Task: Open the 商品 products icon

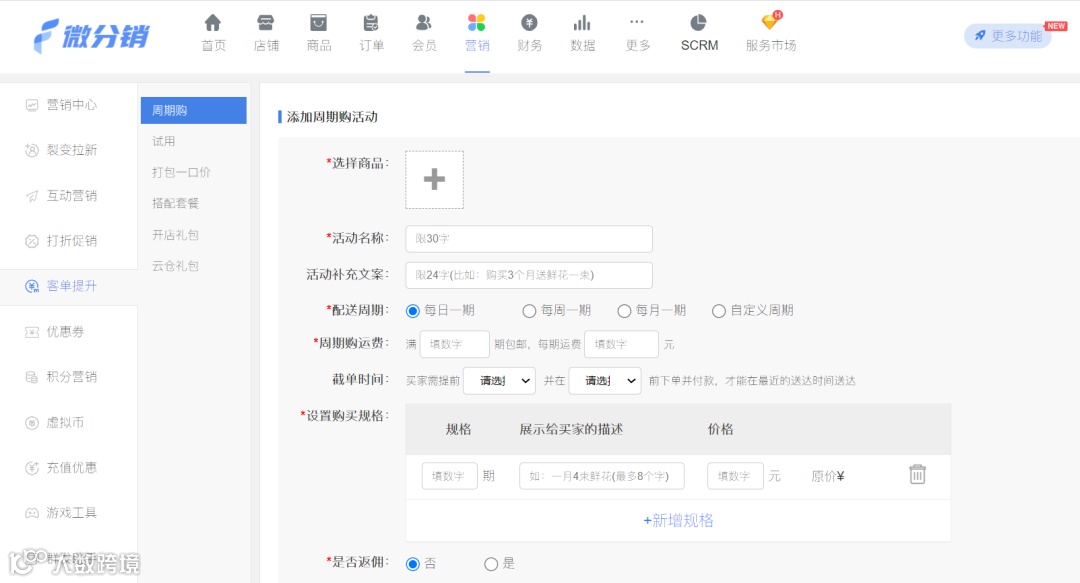Action: 318,23
